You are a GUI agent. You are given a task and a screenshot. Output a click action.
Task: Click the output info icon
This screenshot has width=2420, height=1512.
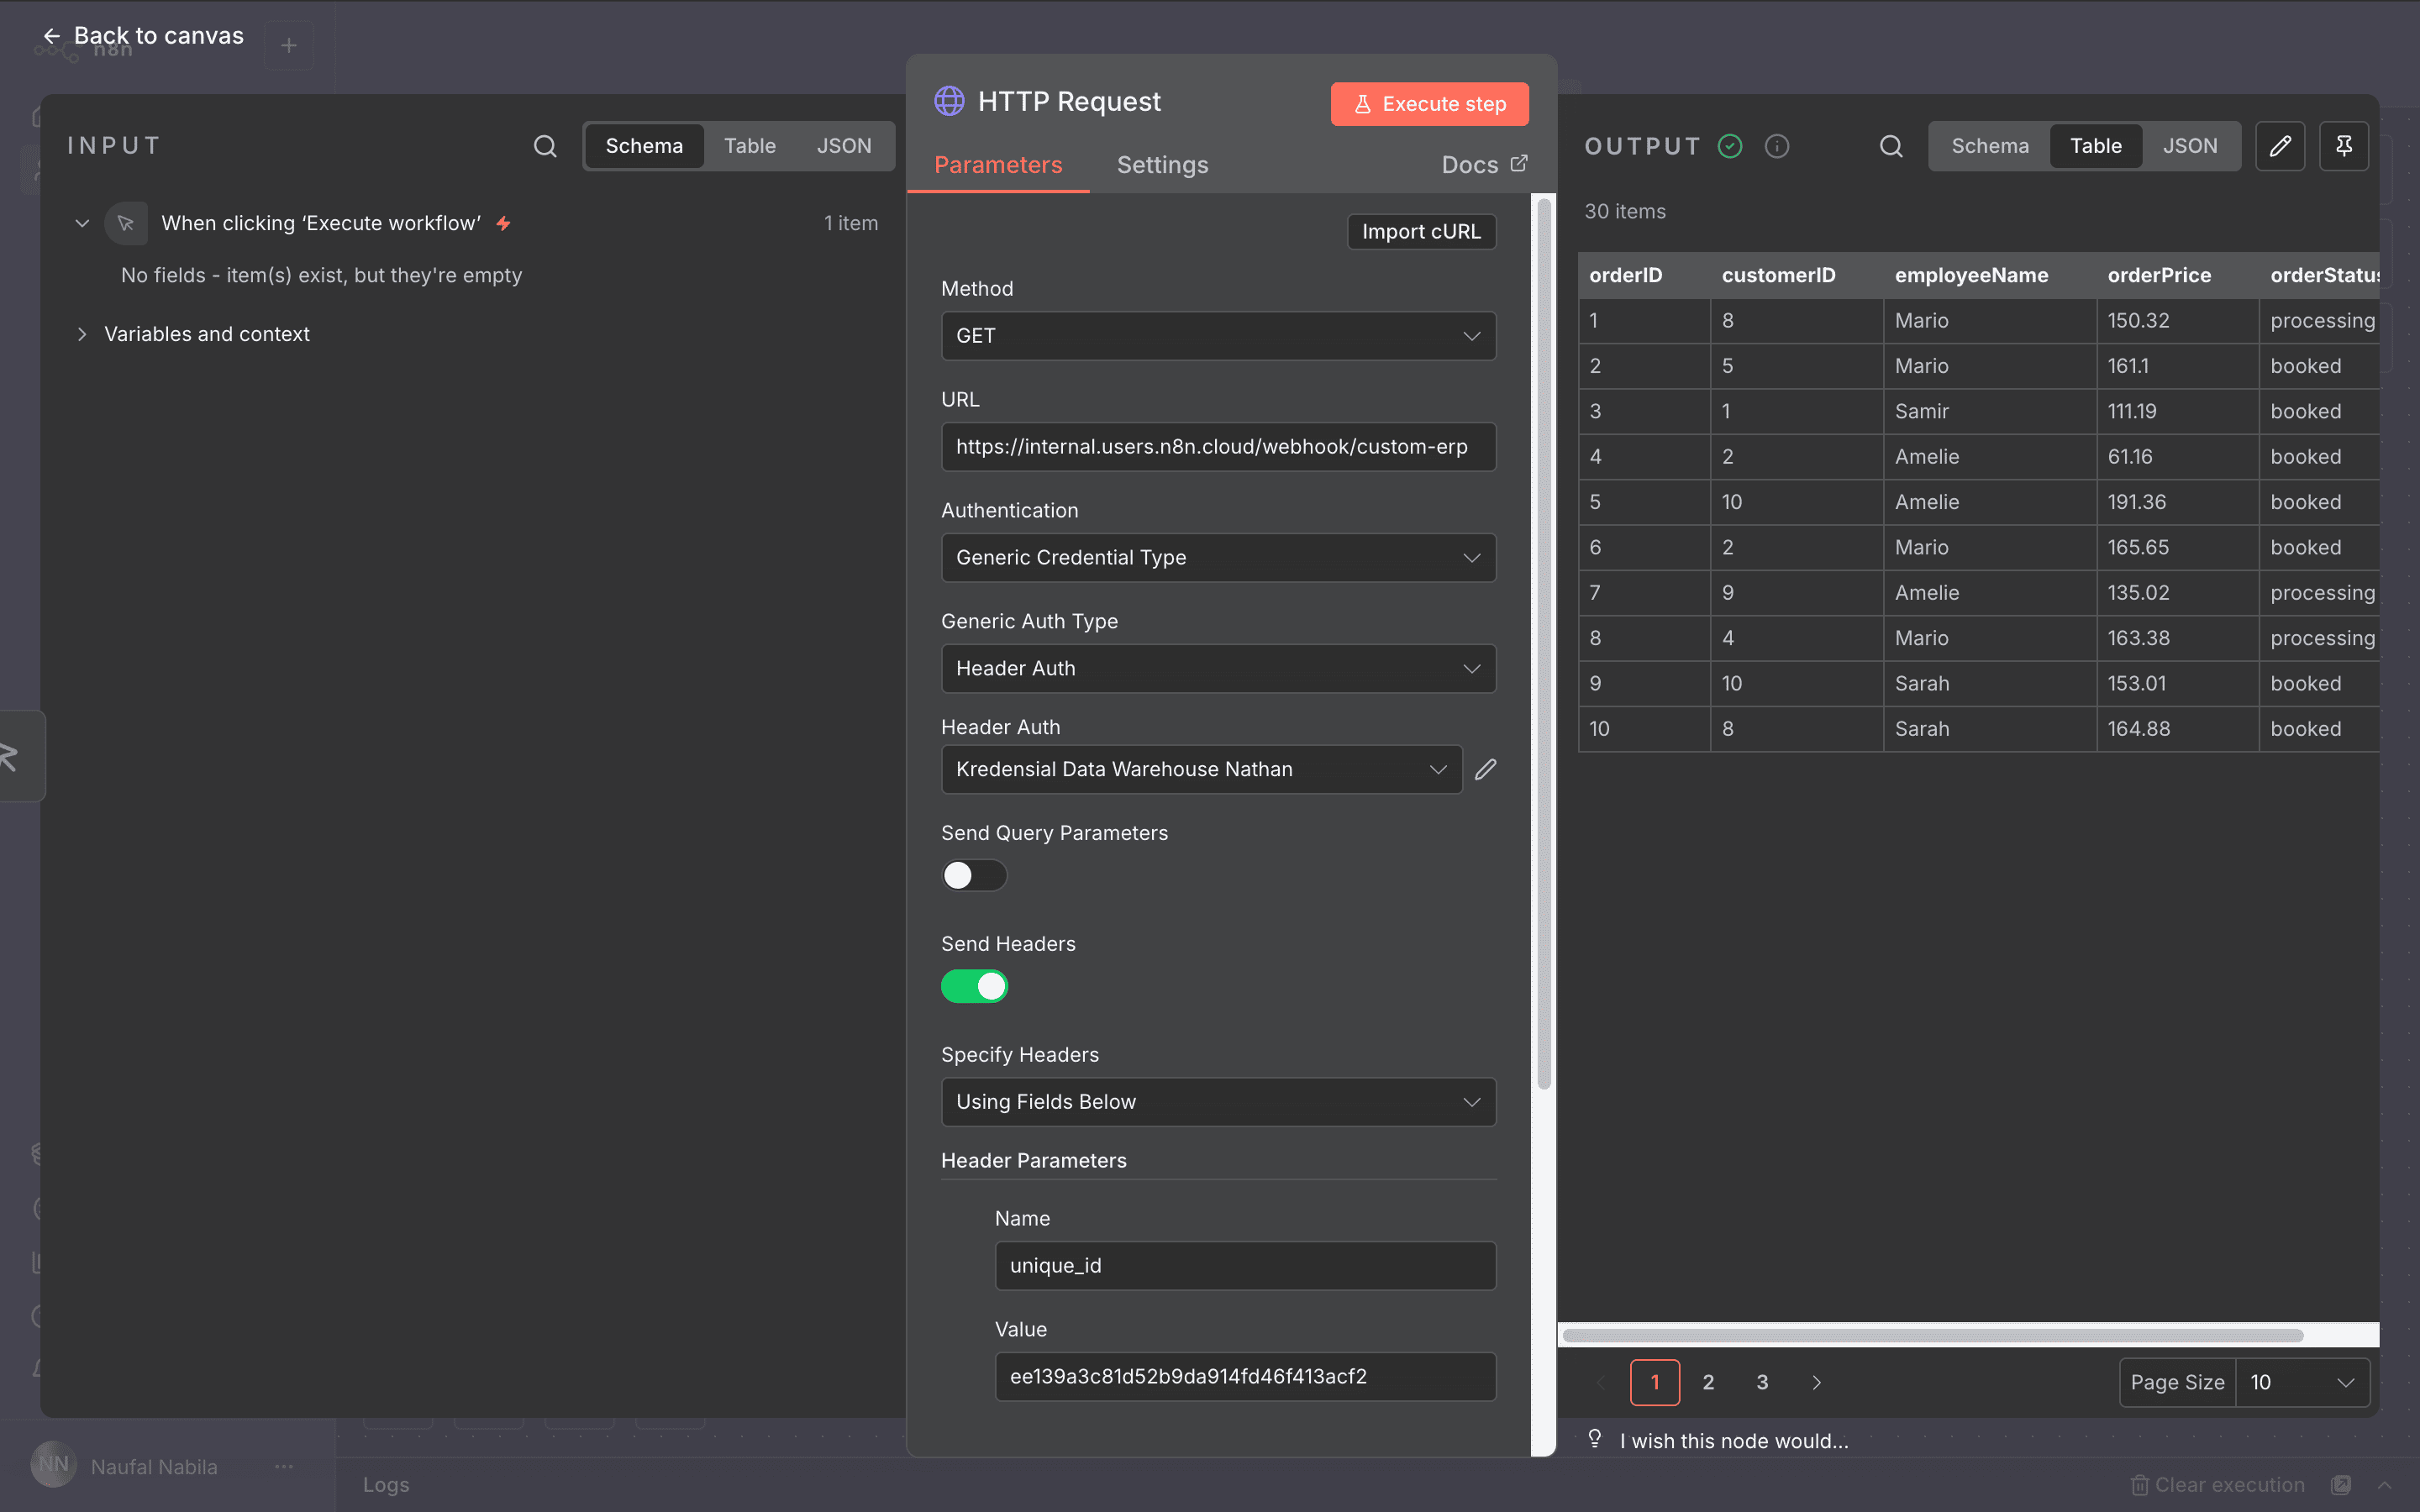click(1777, 146)
